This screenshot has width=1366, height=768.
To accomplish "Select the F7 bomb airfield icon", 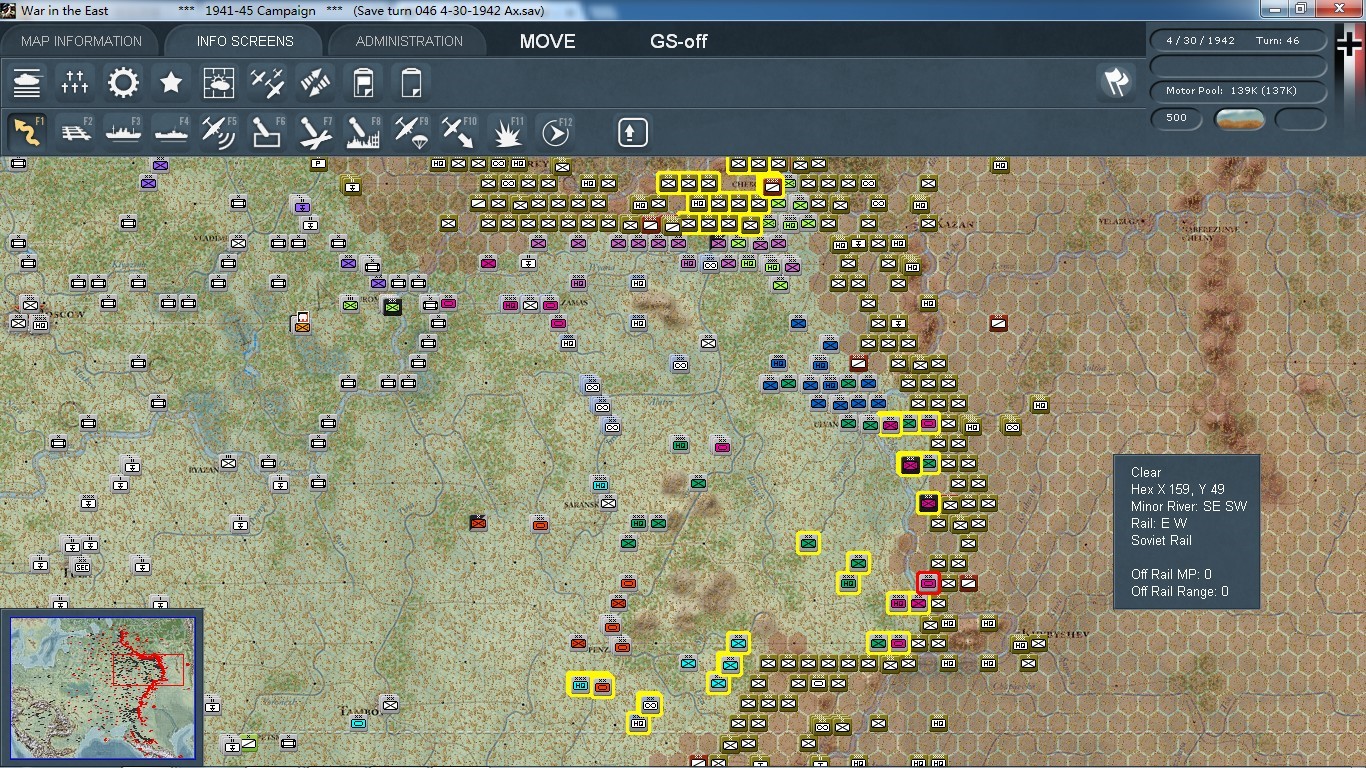I will (315, 132).
